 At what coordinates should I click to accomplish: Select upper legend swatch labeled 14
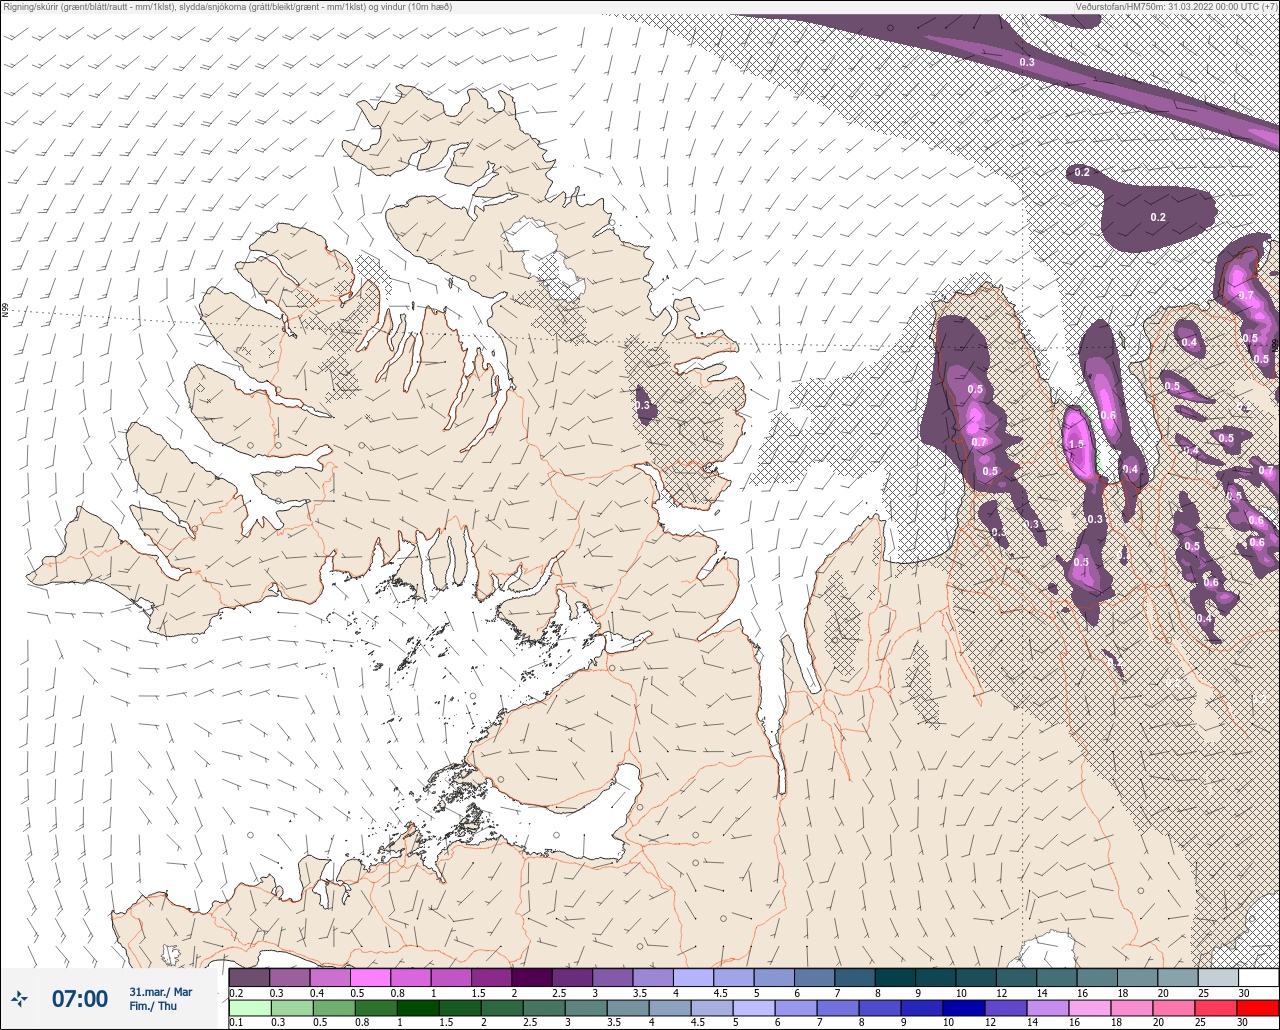(1057, 977)
